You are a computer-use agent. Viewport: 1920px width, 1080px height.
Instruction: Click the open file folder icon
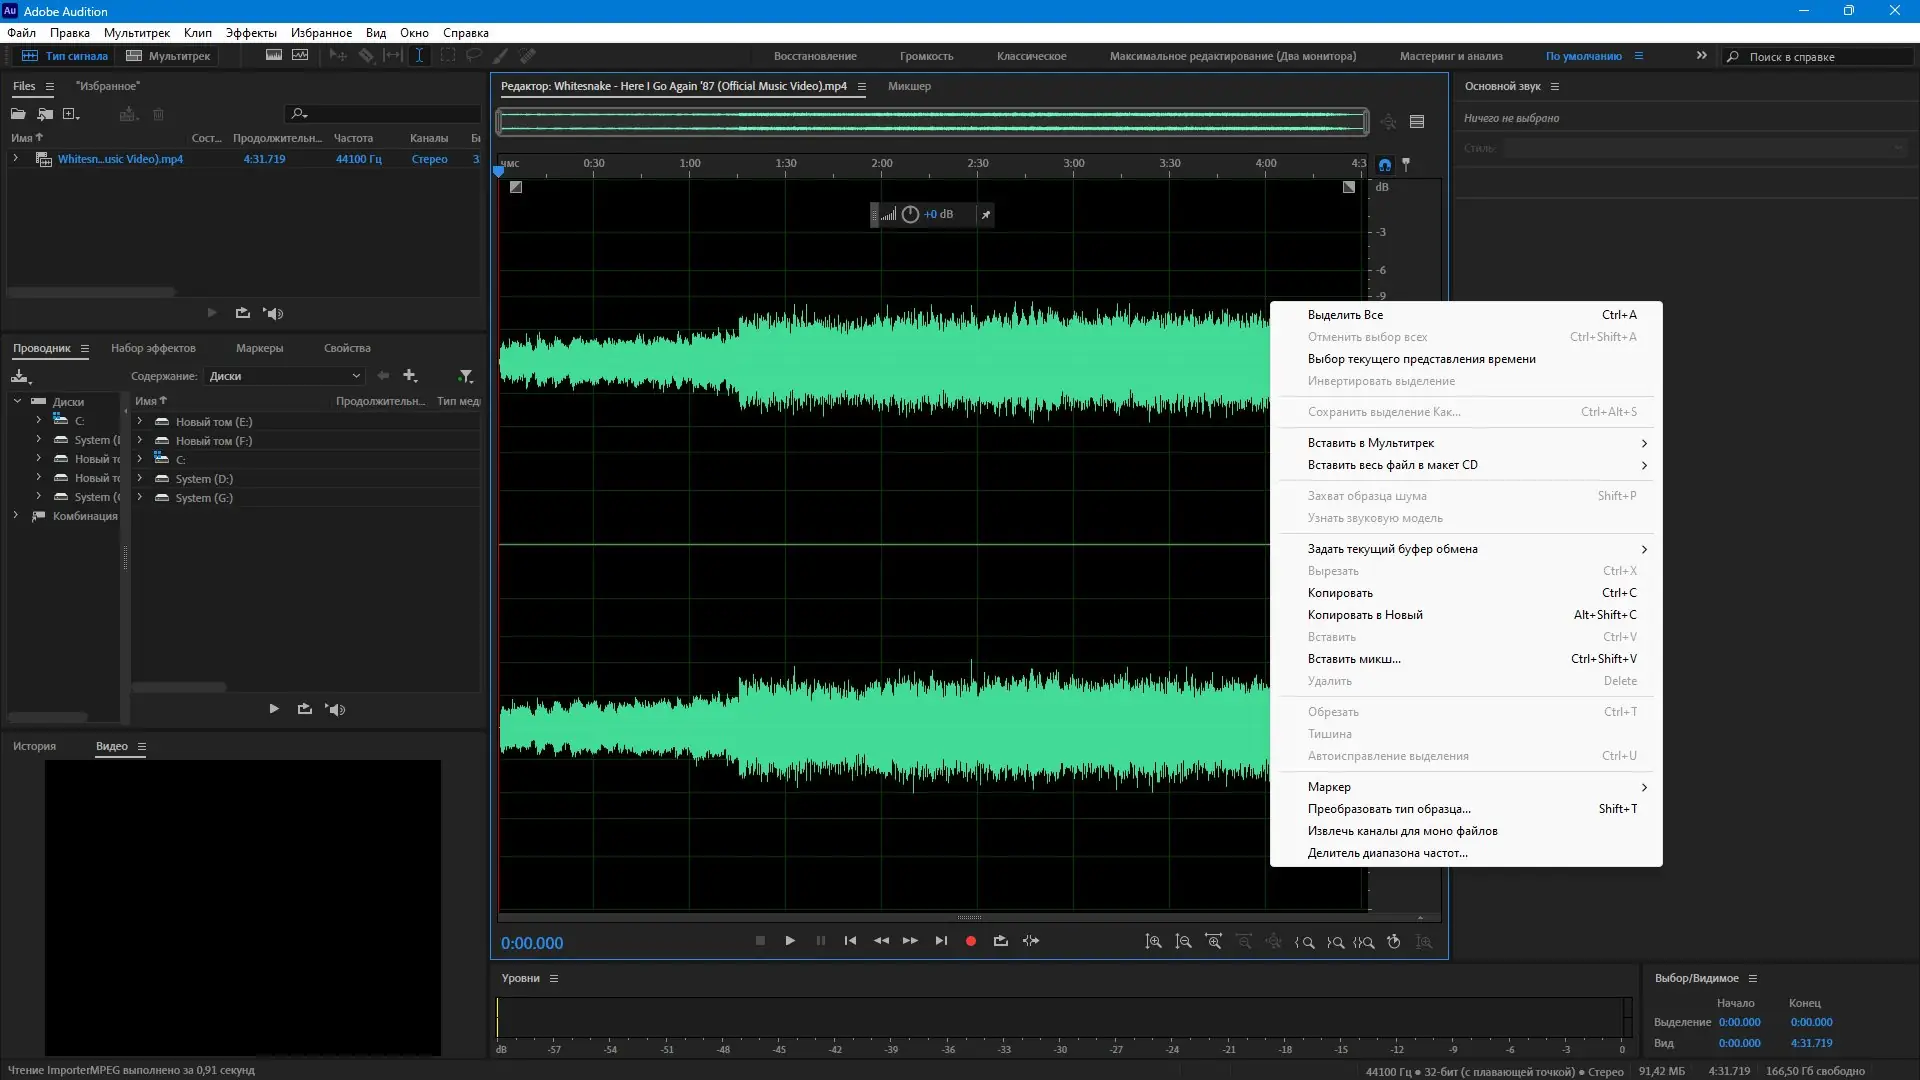tap(18, 114)
